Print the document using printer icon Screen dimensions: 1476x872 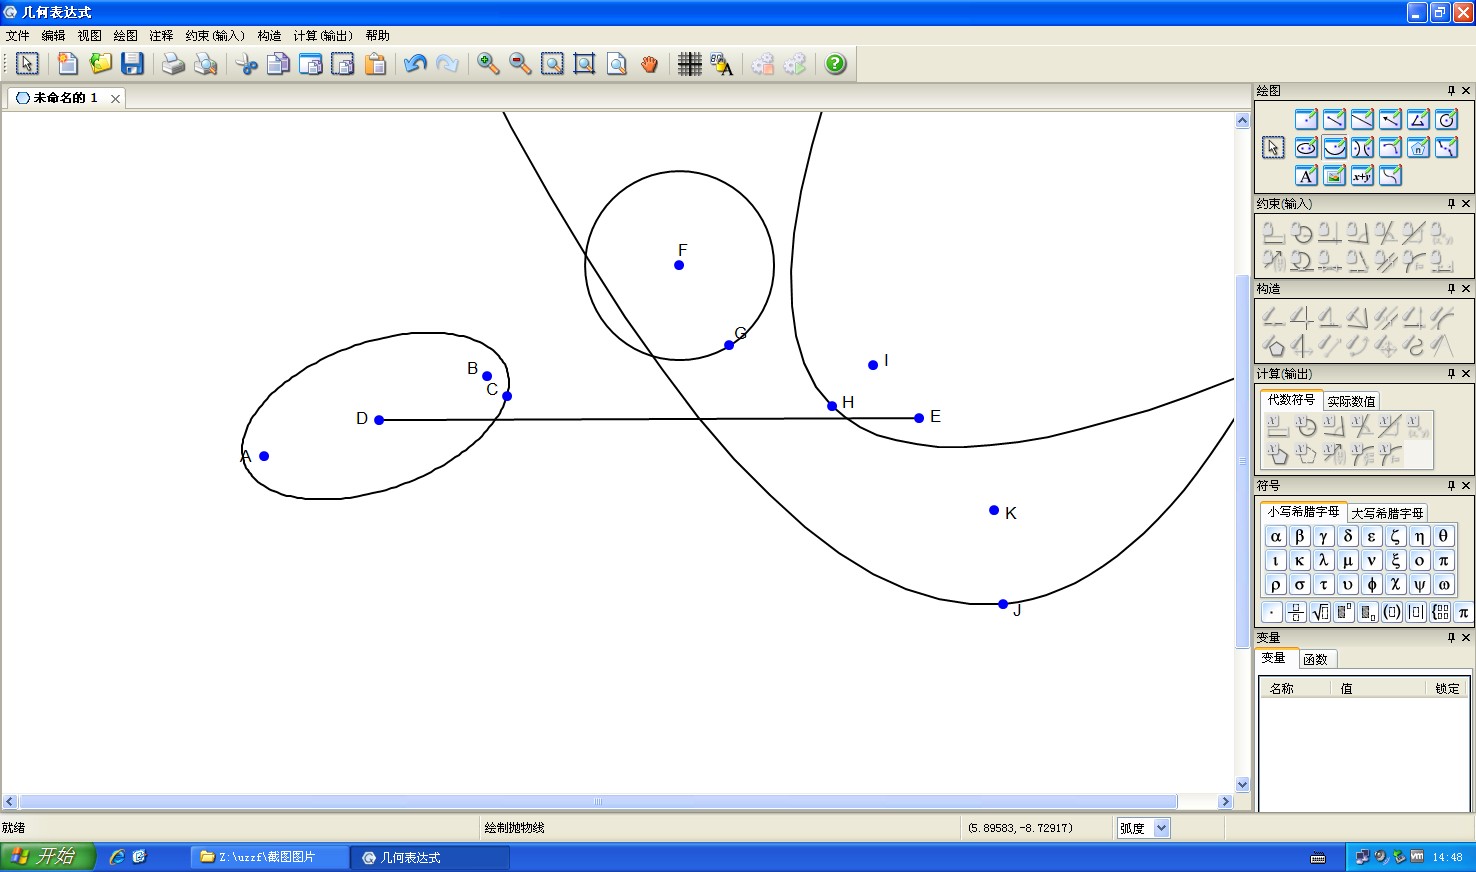173,64
